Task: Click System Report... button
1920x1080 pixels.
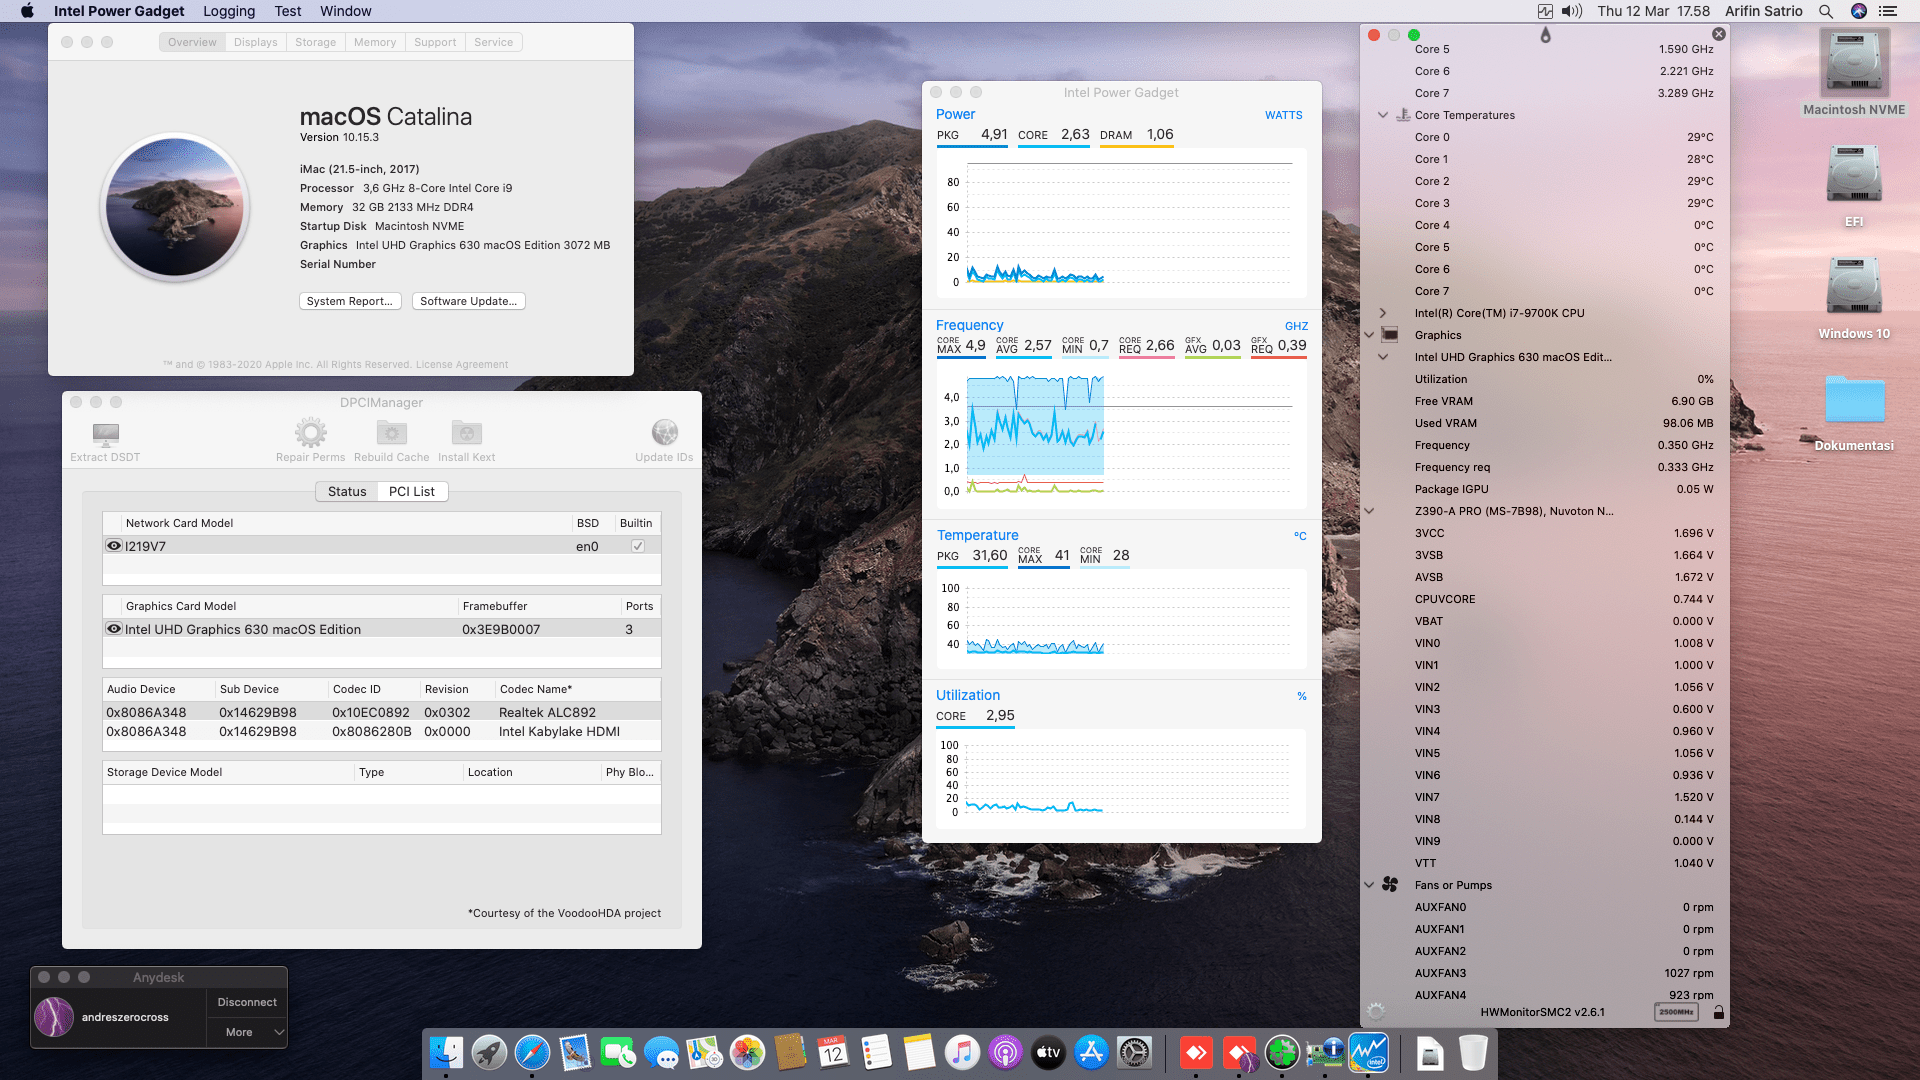Action: point(350,301)
